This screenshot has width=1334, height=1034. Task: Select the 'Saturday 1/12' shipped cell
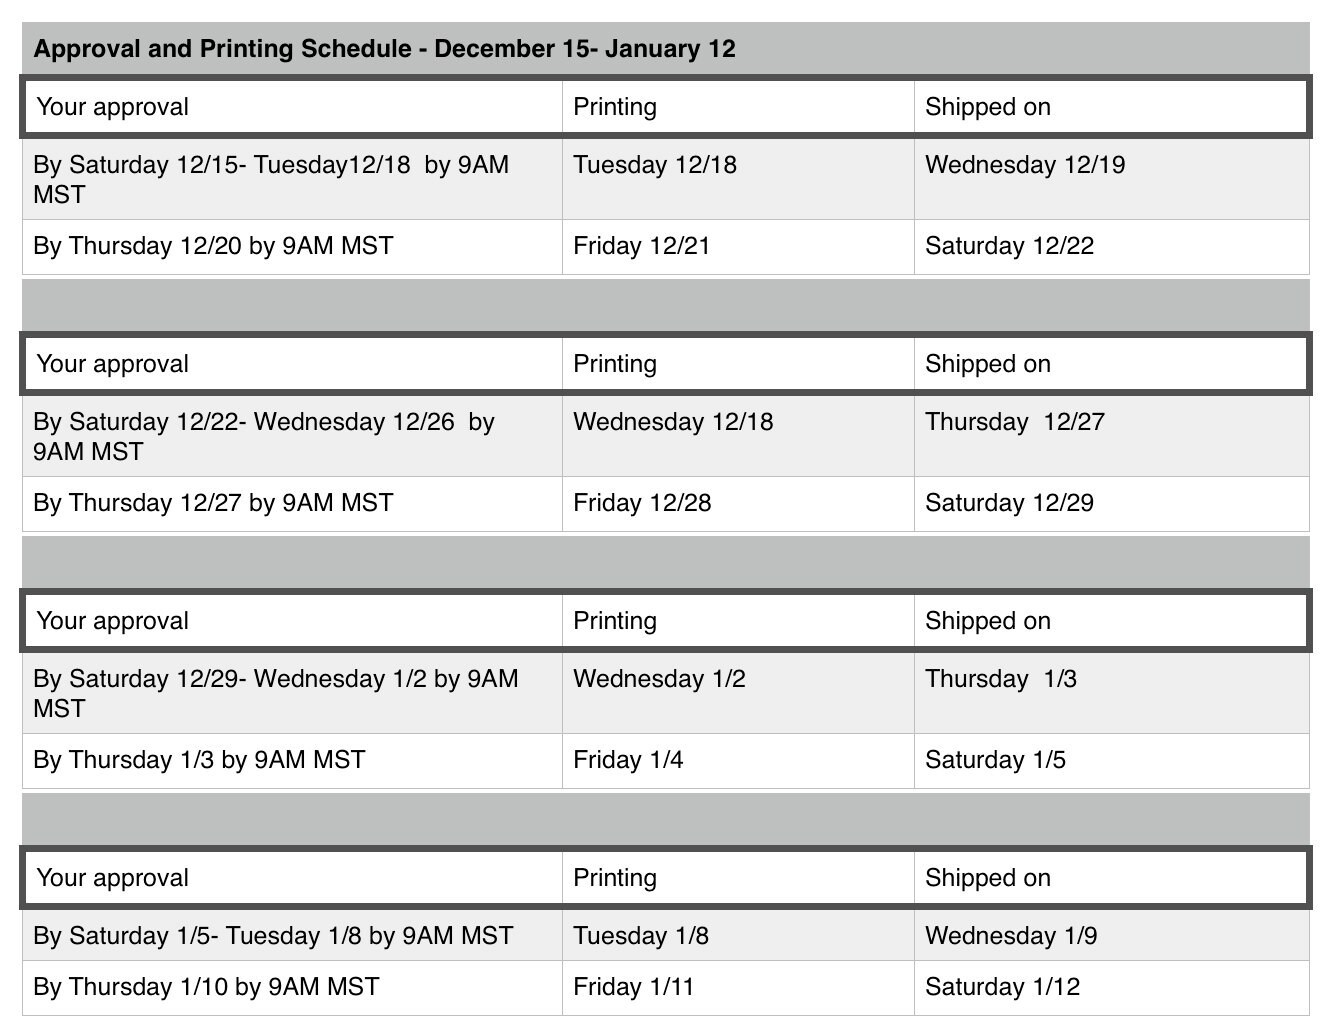click(1111, 987)
